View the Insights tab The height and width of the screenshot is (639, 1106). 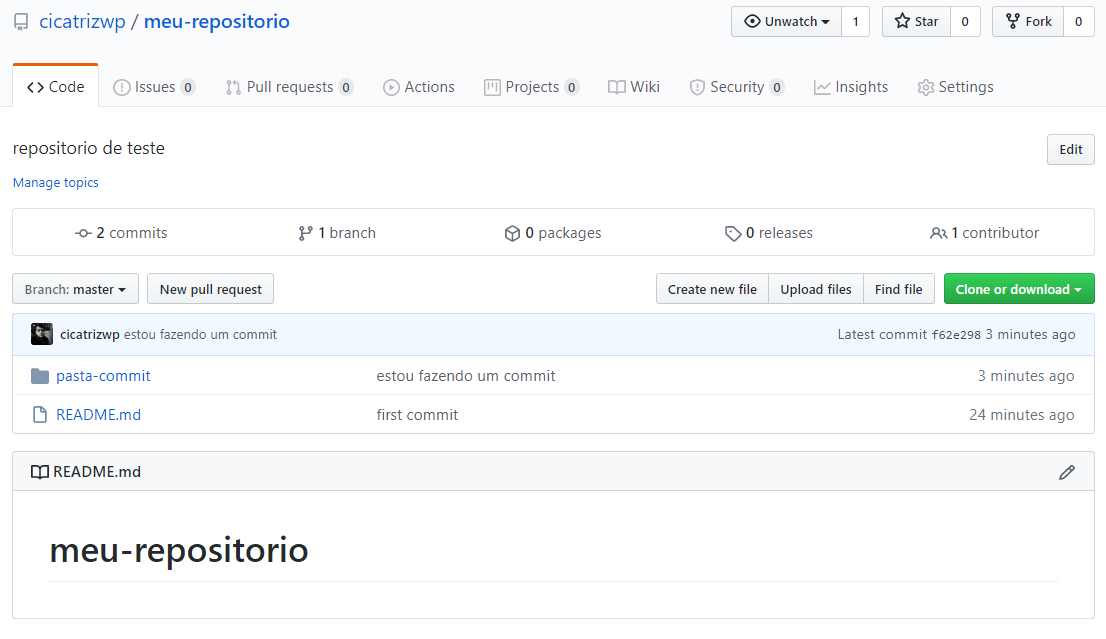(x=851, y=87)
